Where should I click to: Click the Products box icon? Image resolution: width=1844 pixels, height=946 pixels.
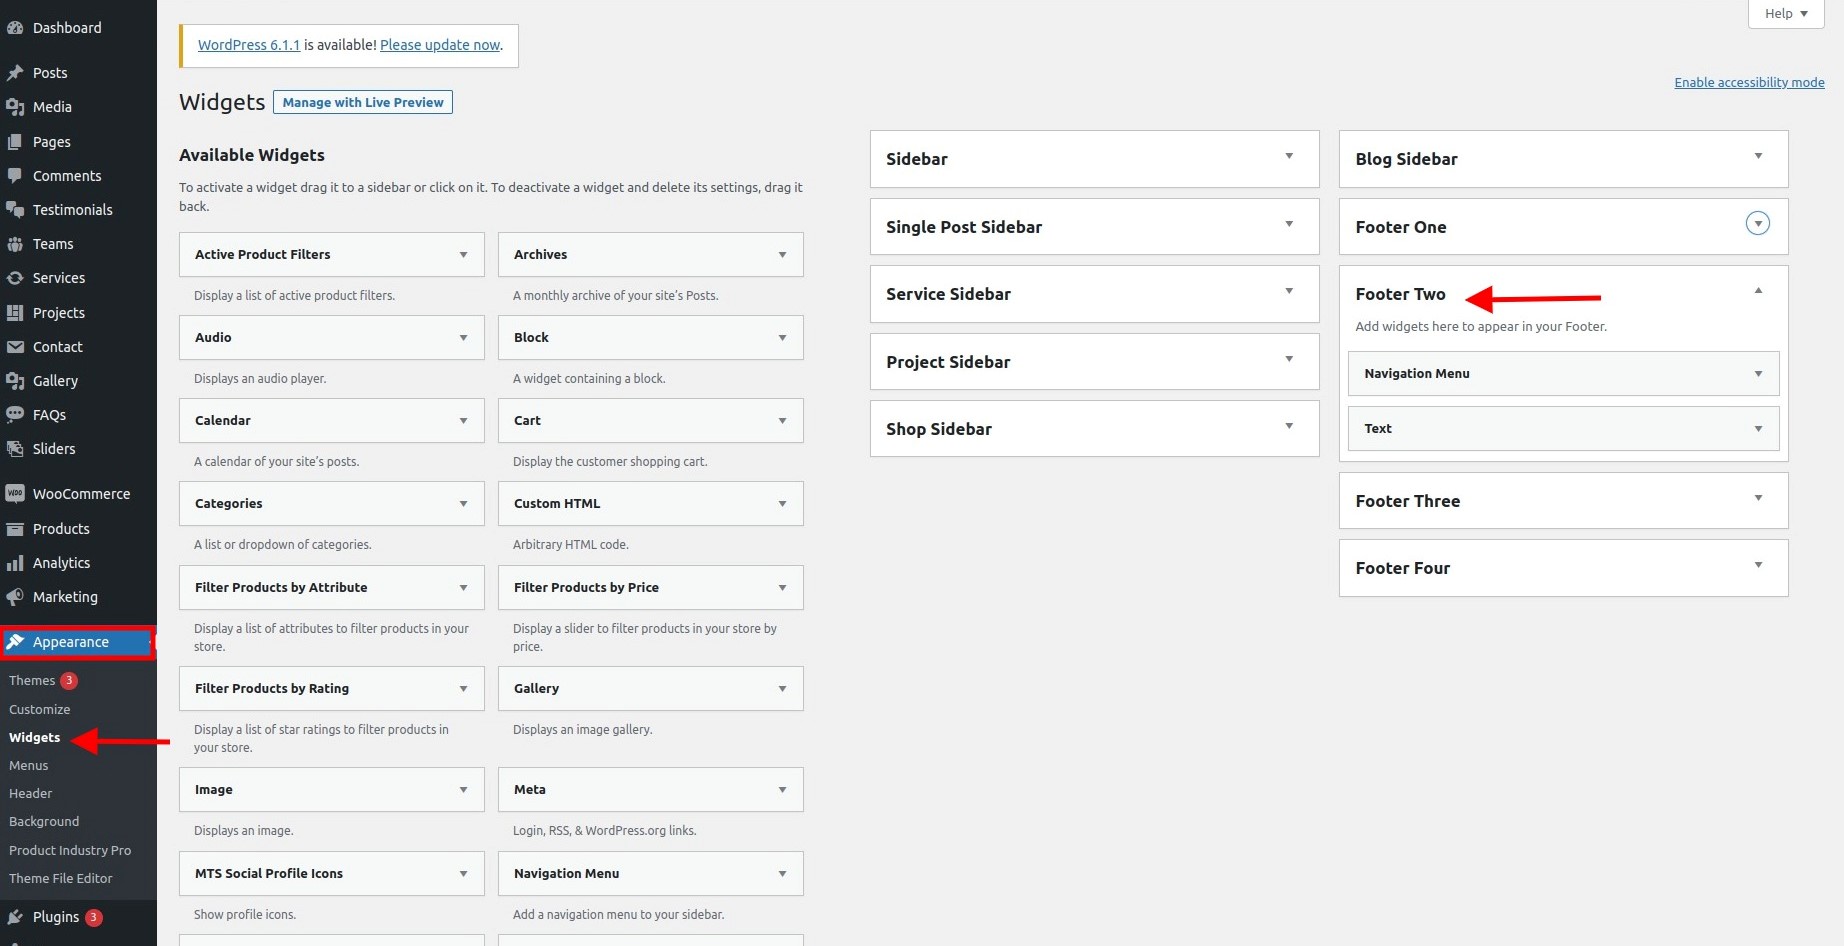15,529
